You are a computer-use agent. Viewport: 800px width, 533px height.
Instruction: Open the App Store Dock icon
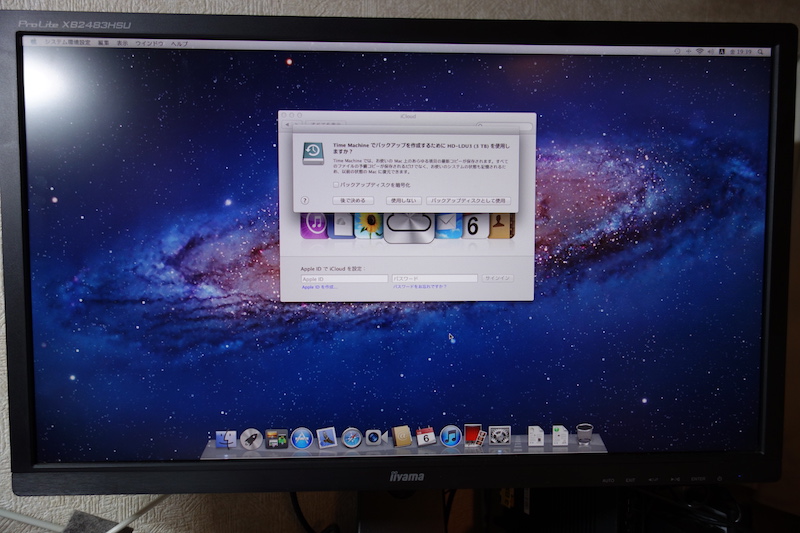point(302,438)
